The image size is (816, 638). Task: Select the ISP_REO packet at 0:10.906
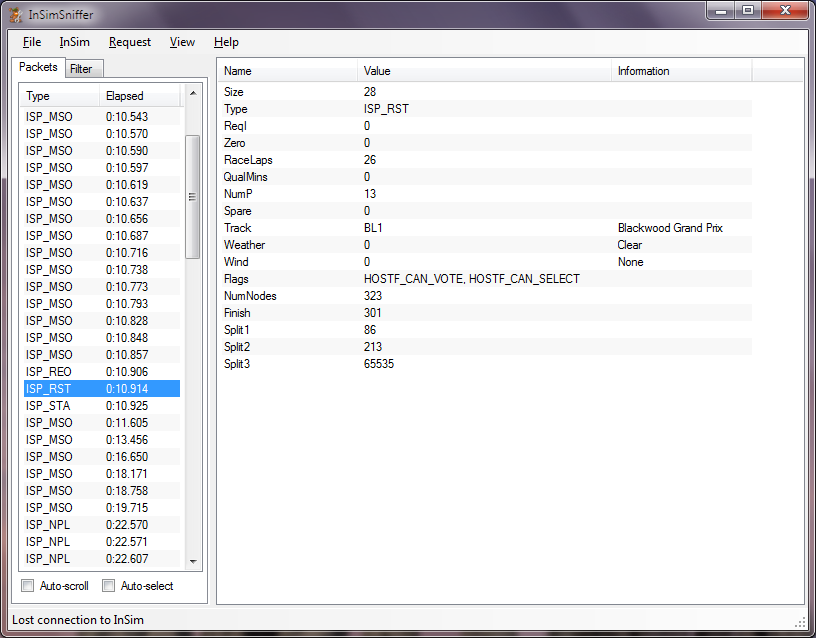(x=102, y=372)
